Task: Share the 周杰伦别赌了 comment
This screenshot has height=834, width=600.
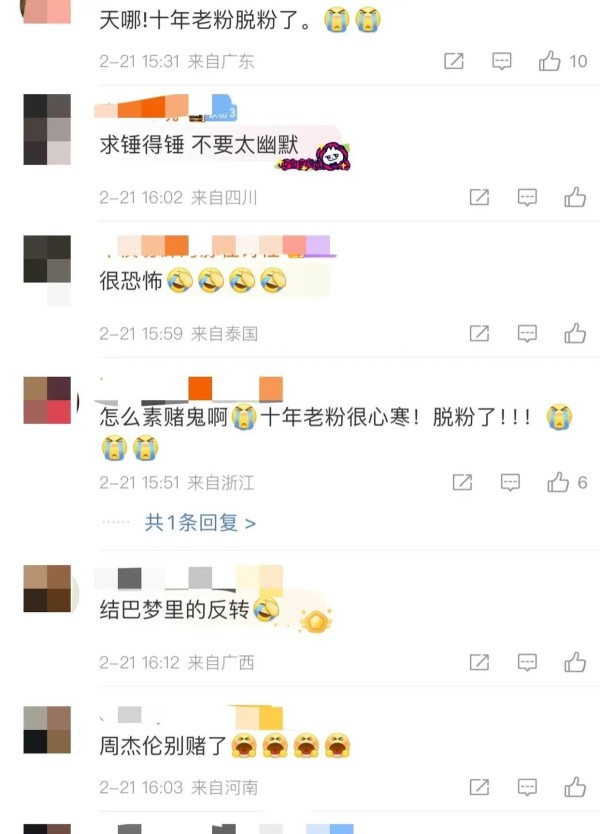Action: (x=479, y=787)
